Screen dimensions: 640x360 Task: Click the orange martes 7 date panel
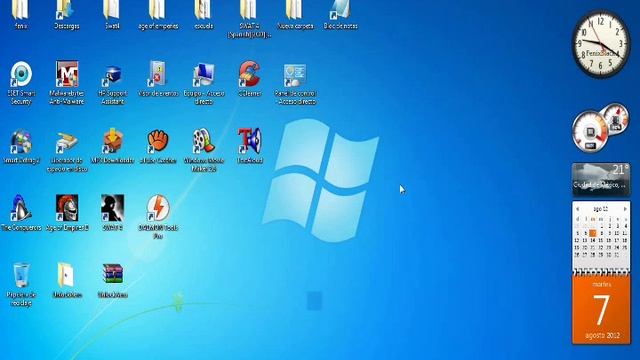tap(601, 310)
